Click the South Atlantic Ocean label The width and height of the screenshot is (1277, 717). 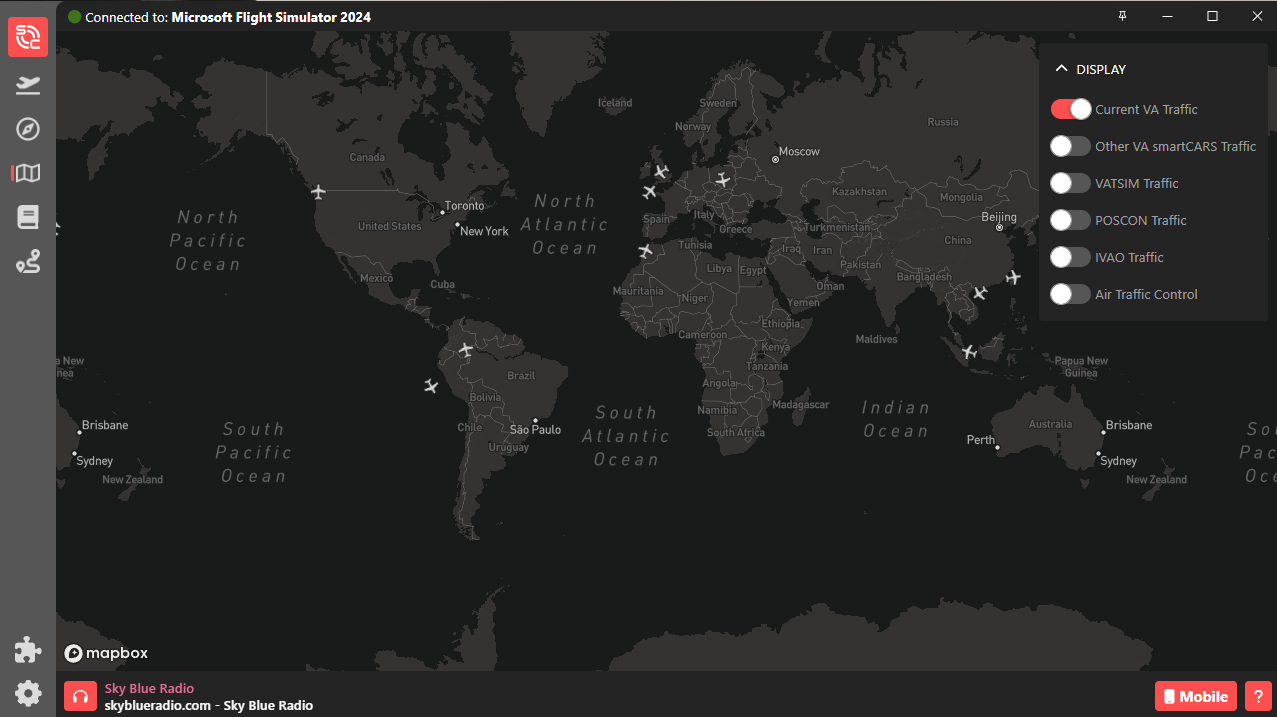click(626, 436)
